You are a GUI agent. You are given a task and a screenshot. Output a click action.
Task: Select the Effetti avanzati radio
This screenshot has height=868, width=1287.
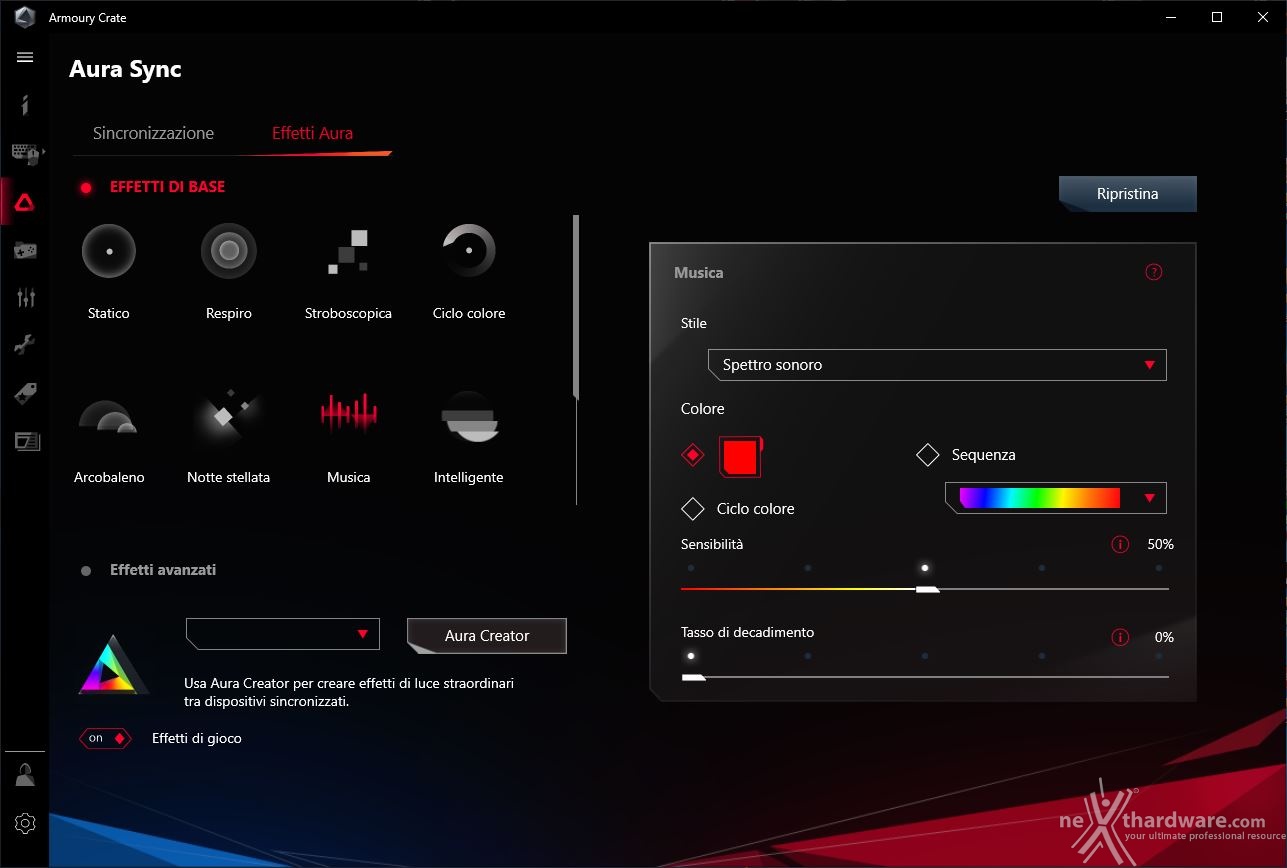86,571
